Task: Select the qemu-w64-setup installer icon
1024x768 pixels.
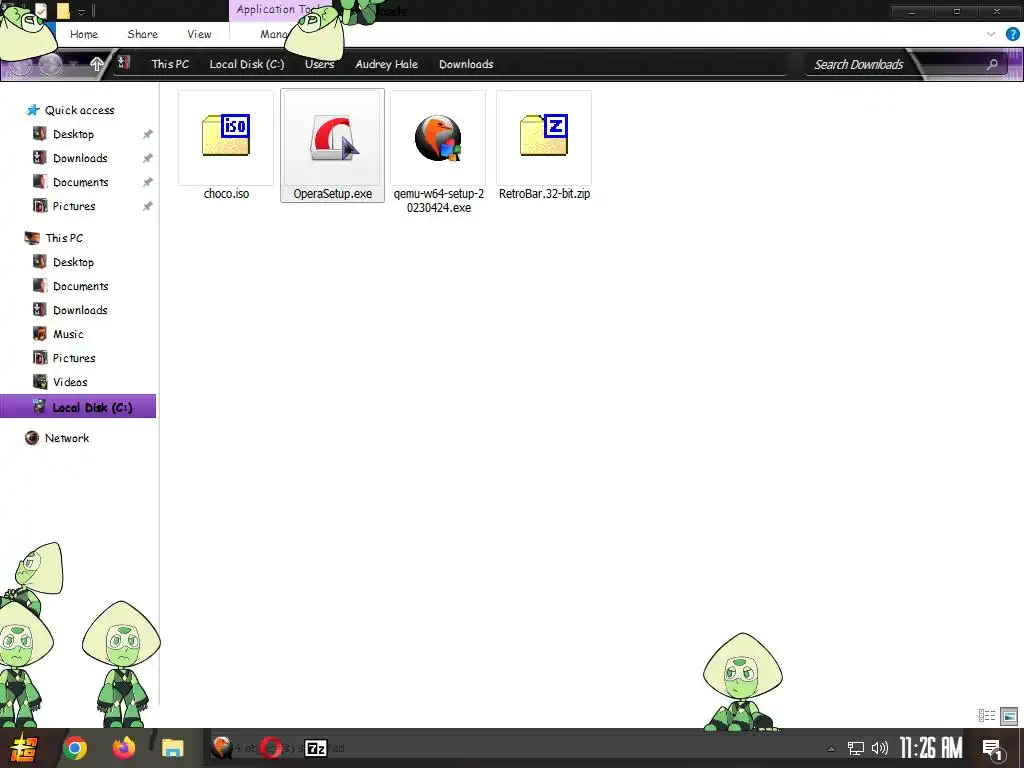Action: coord(438,138)
